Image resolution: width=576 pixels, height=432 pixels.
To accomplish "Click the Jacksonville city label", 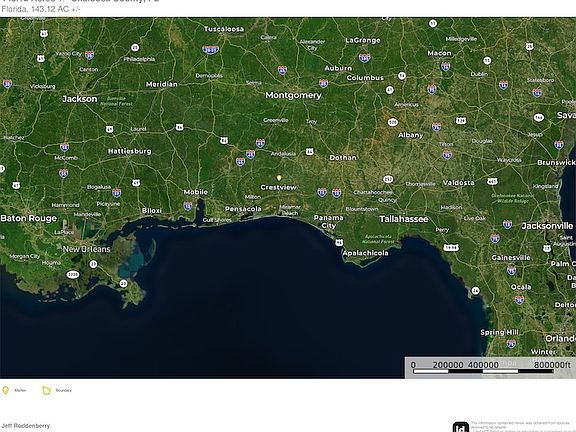I will tap(547, 226).
